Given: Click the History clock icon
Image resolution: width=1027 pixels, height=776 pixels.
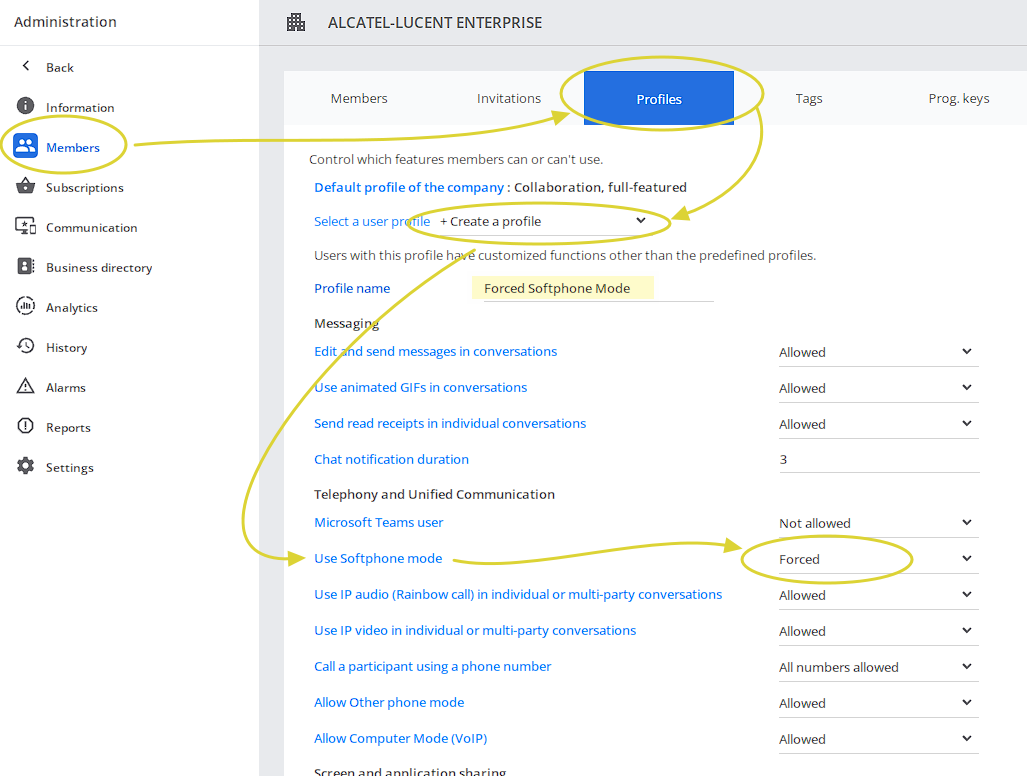Looking at the screenshot, I should pos(26,346).
